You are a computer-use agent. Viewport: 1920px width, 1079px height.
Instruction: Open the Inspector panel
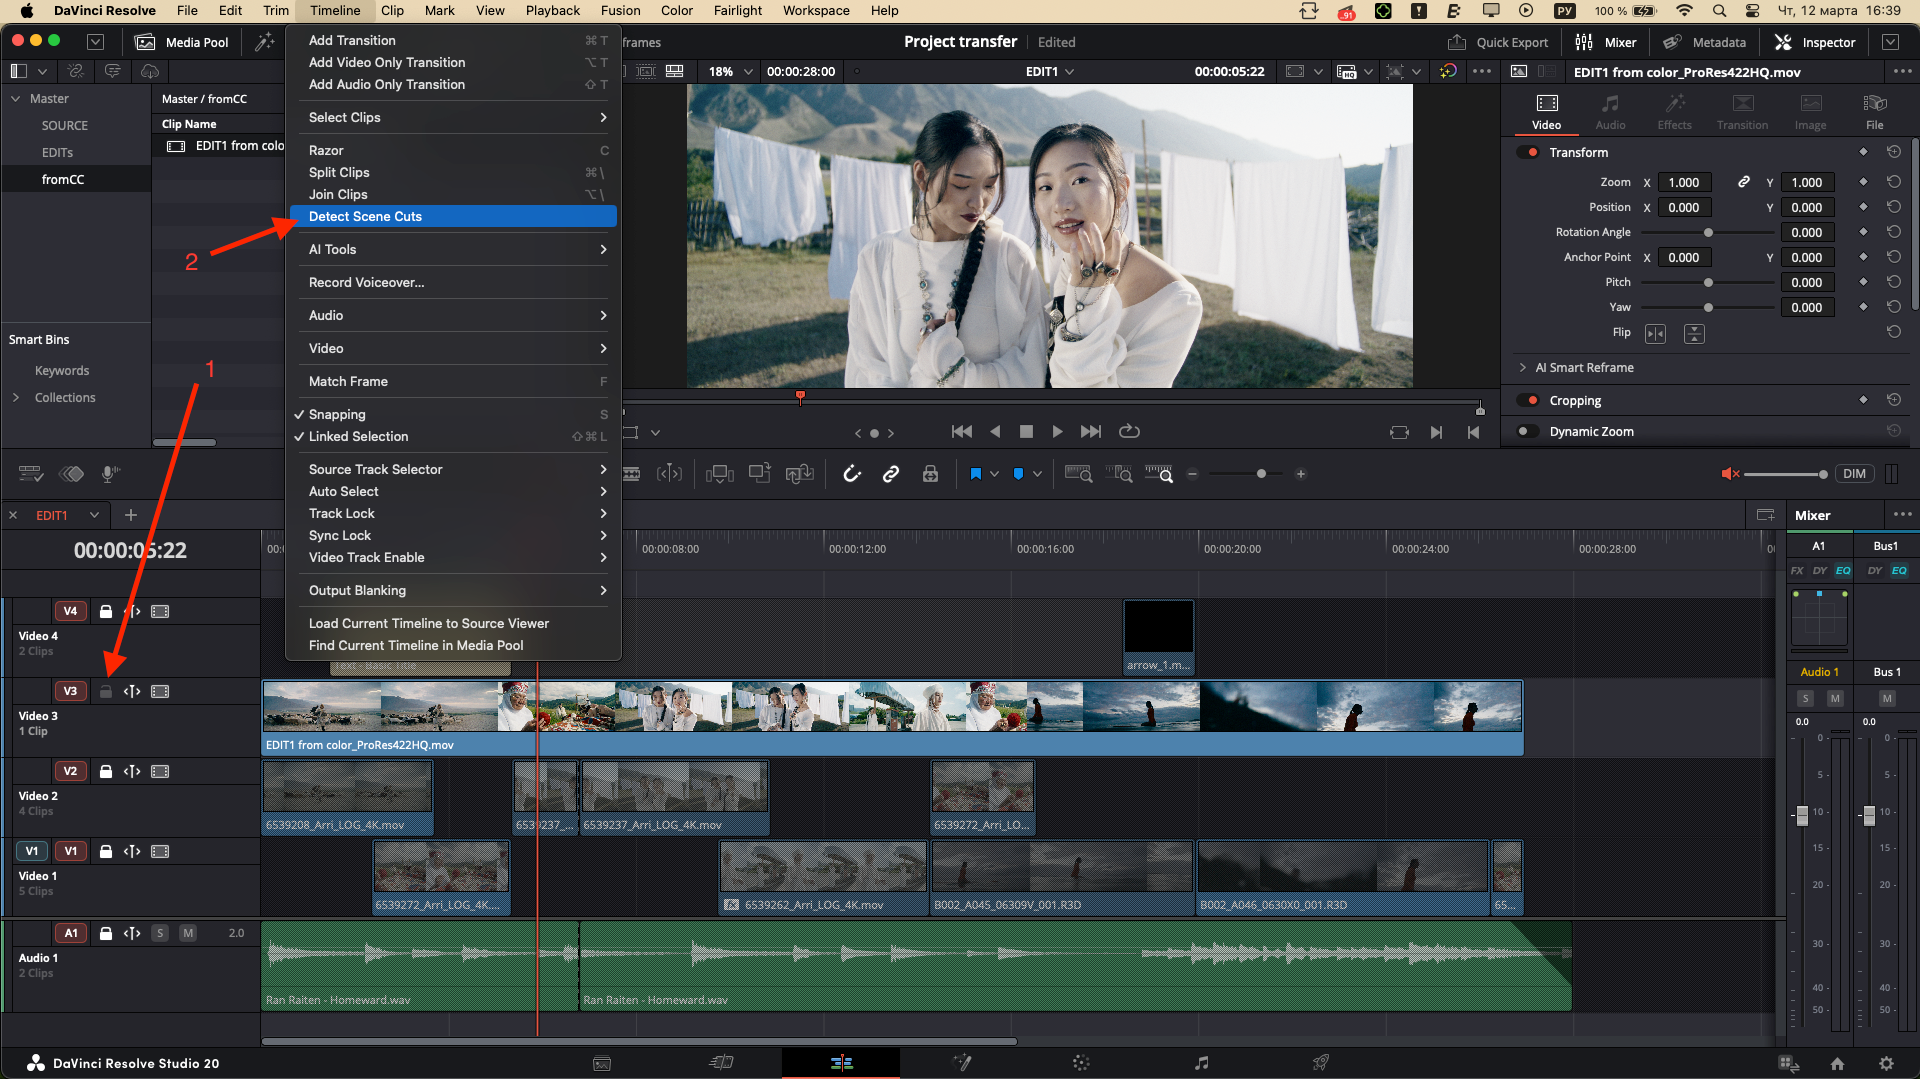click(1815, 42)
